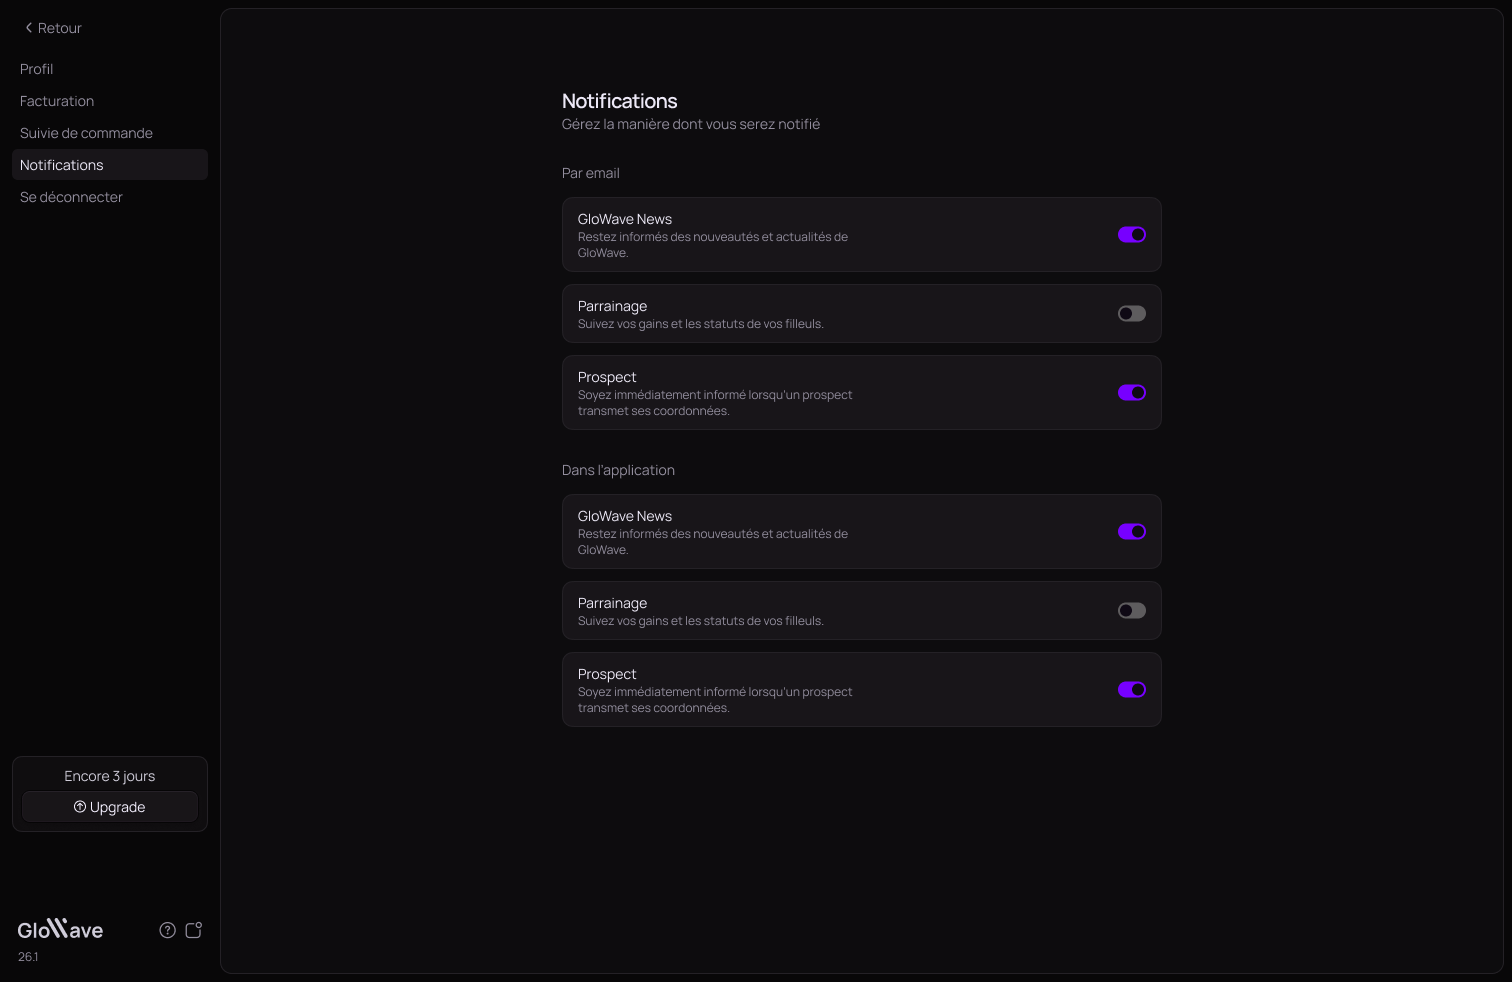The image size is (1512, 982).
Task: Enable email Parrainage notifications toggle
Action: pyautogui.click(x=1132, y=313)
